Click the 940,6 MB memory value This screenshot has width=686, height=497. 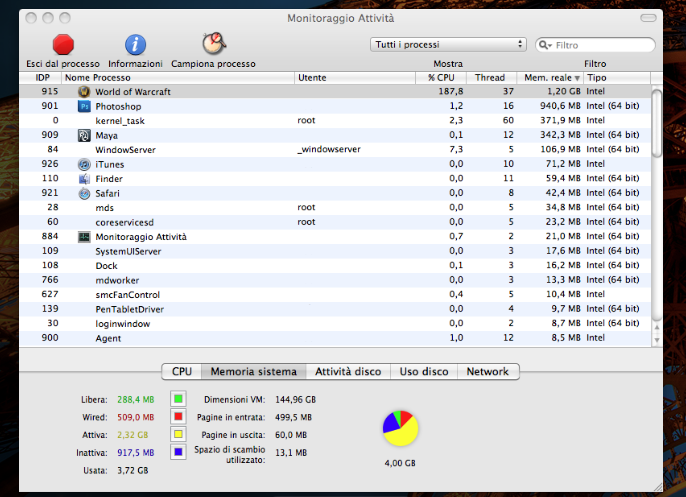[560, 106]
